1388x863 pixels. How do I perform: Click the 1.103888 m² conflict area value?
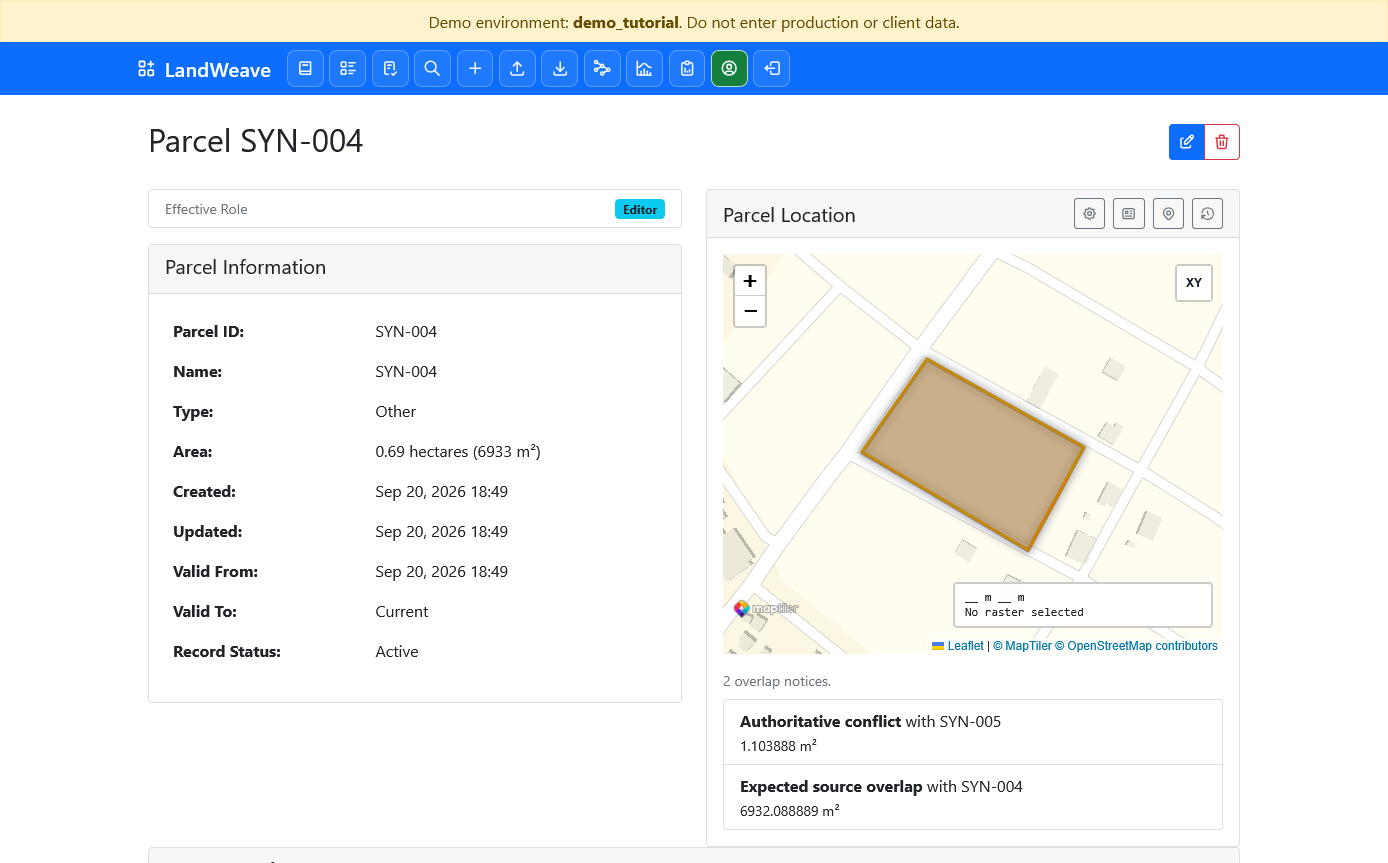(778, 746)
